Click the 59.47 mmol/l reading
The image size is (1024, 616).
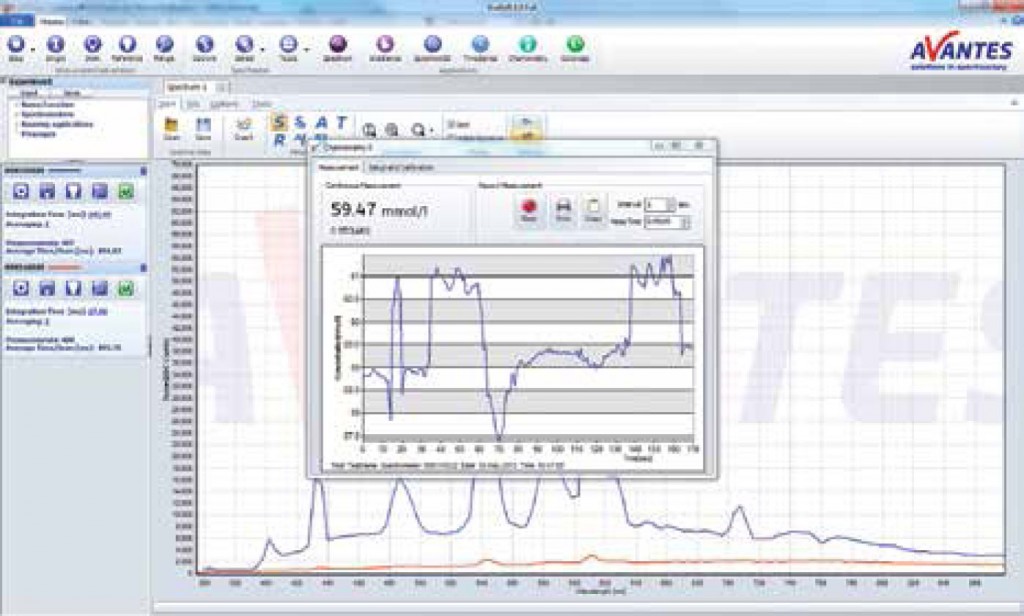[379, 210]
